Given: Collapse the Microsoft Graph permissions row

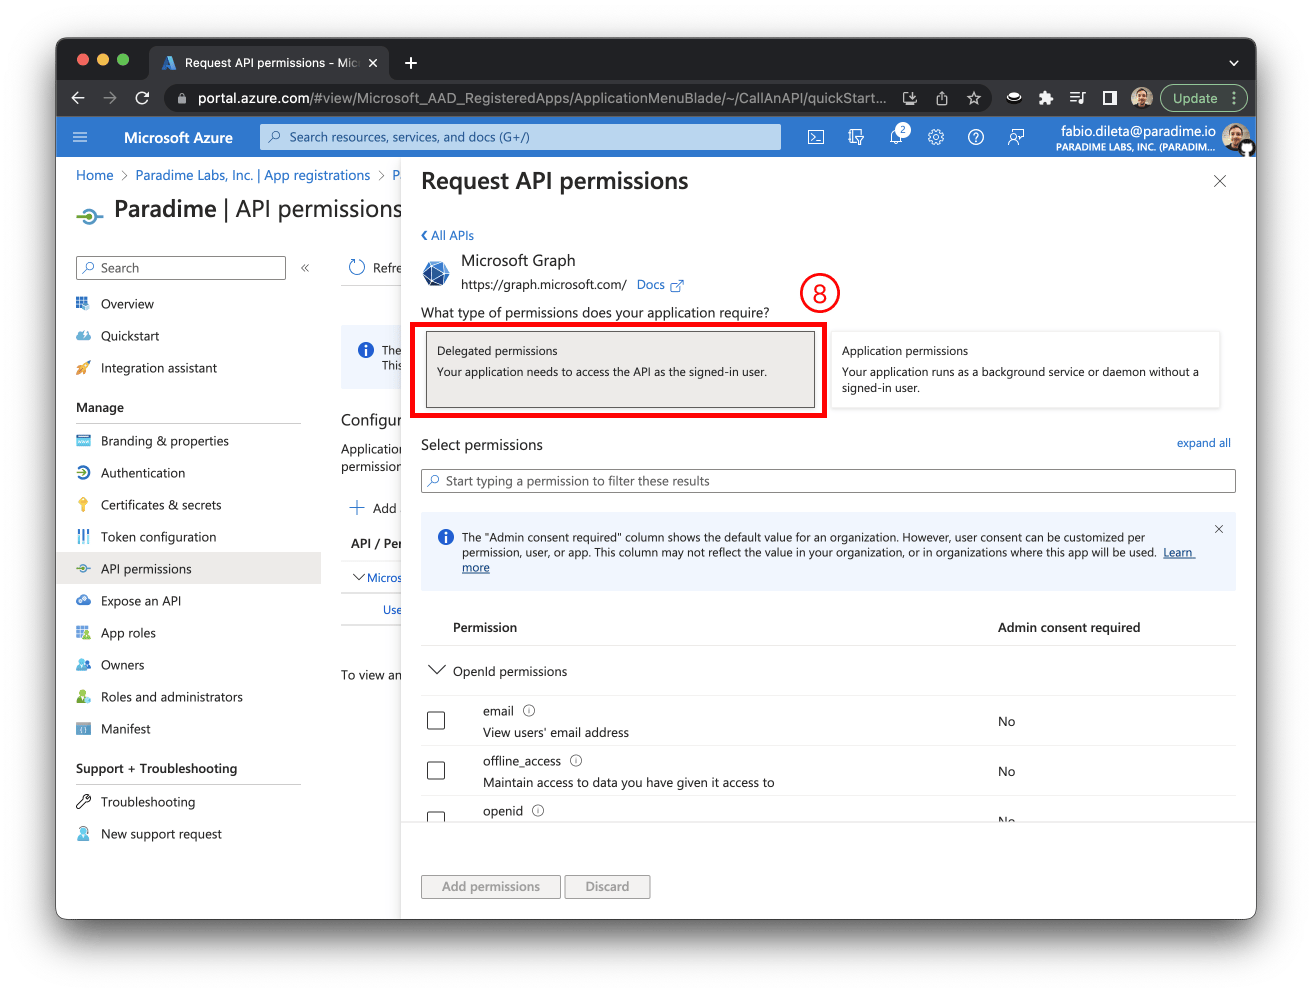Looking at the screenshot, I should [x=359, y=578].
